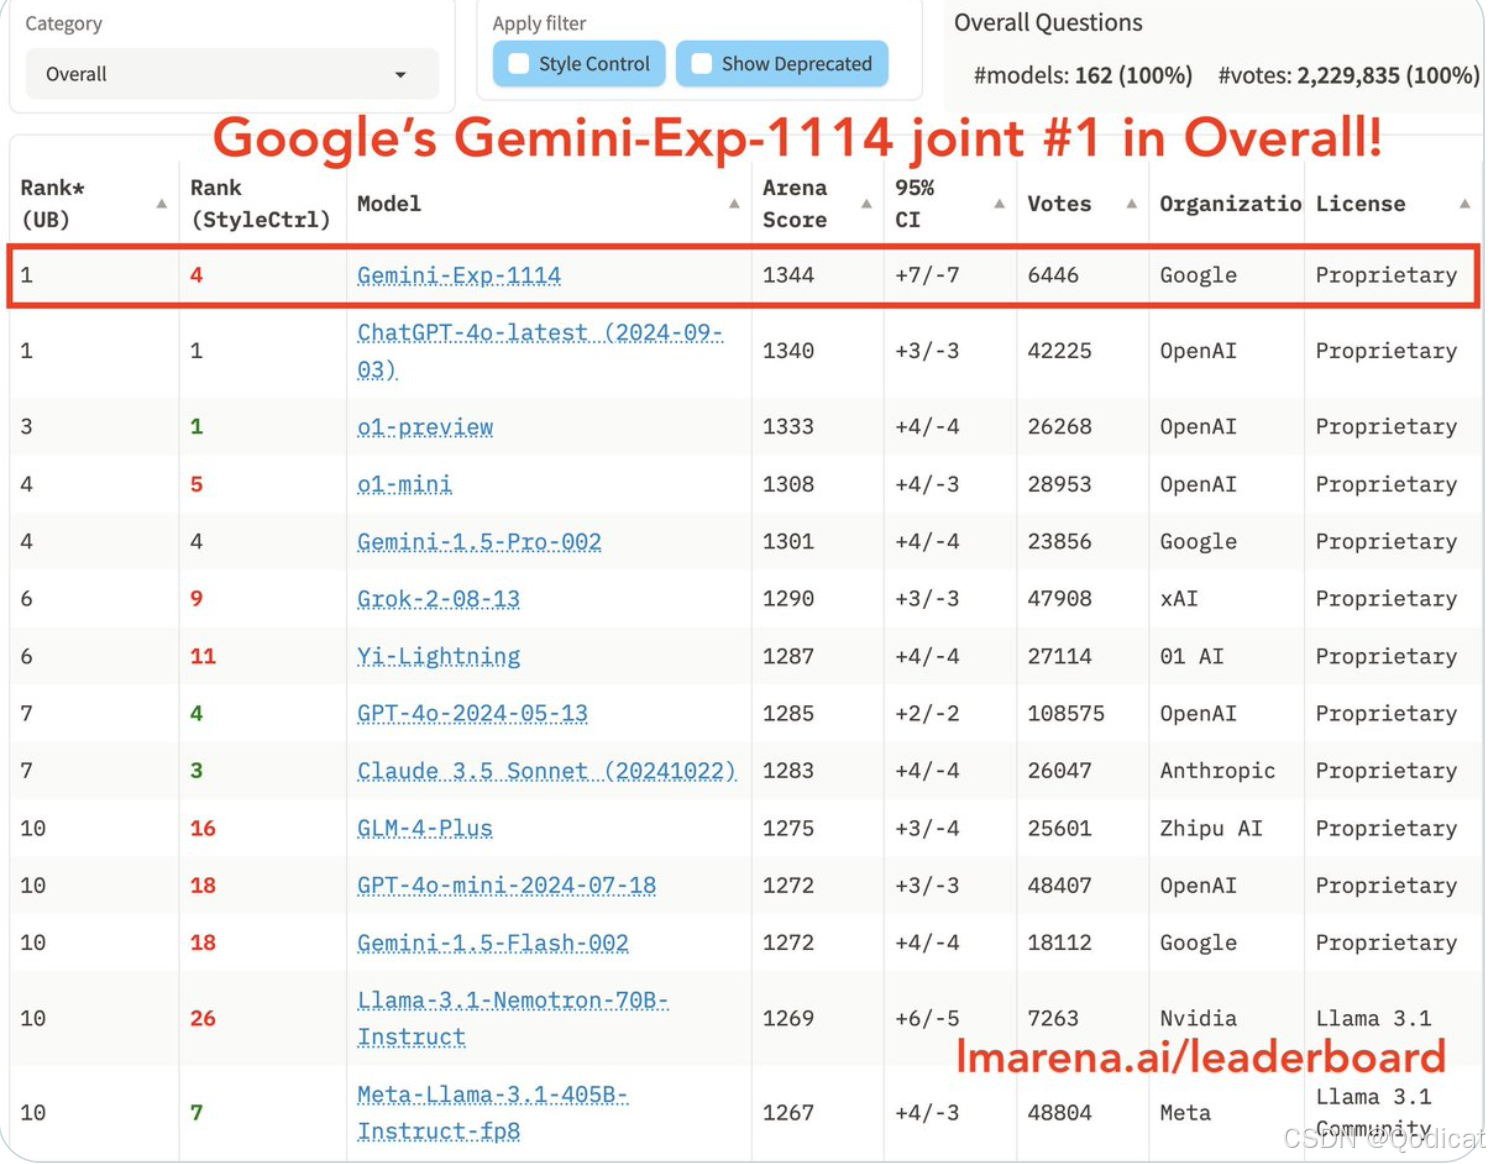The image size is (1490, 1164).
Task: Open the Grok-2-08-13 link
Action: tap(438, 599)
